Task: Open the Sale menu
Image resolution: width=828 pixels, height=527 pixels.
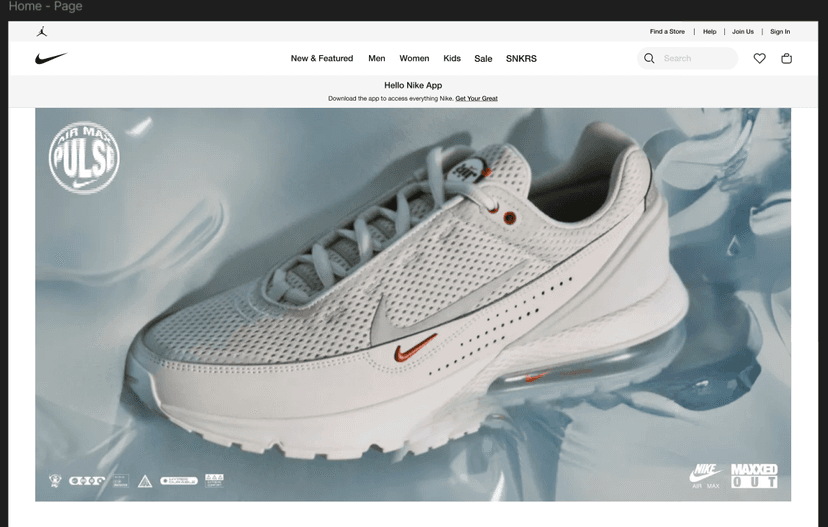Action: [483, 59]
